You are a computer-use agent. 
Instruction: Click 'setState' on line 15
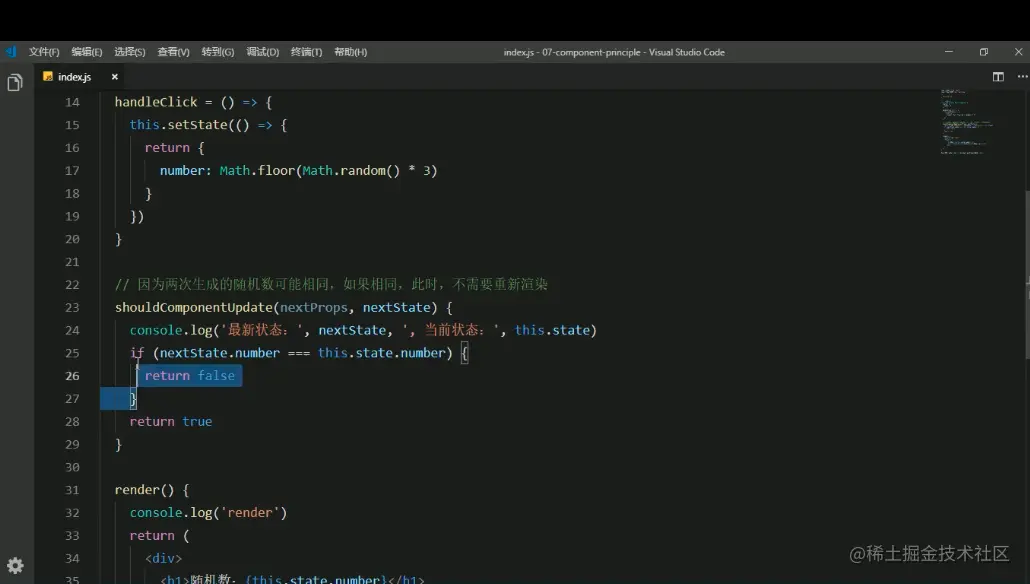click(x=198, y=125)
